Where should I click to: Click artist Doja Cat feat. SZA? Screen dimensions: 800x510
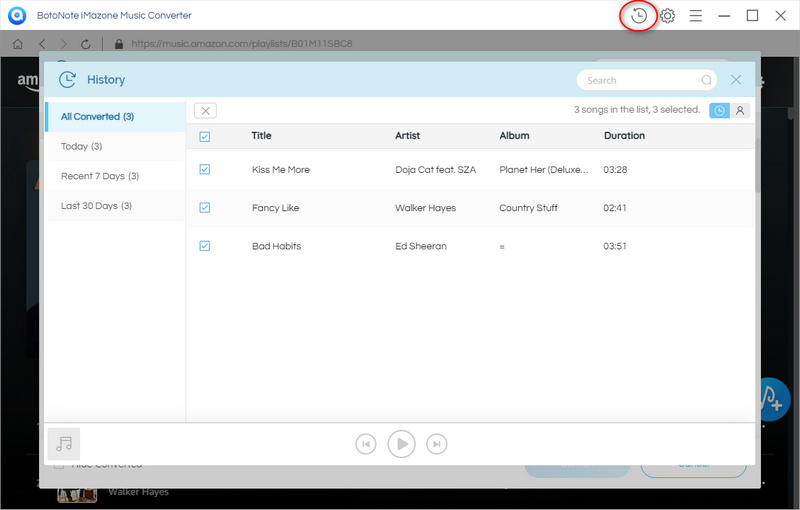click(x=435, y=170)
